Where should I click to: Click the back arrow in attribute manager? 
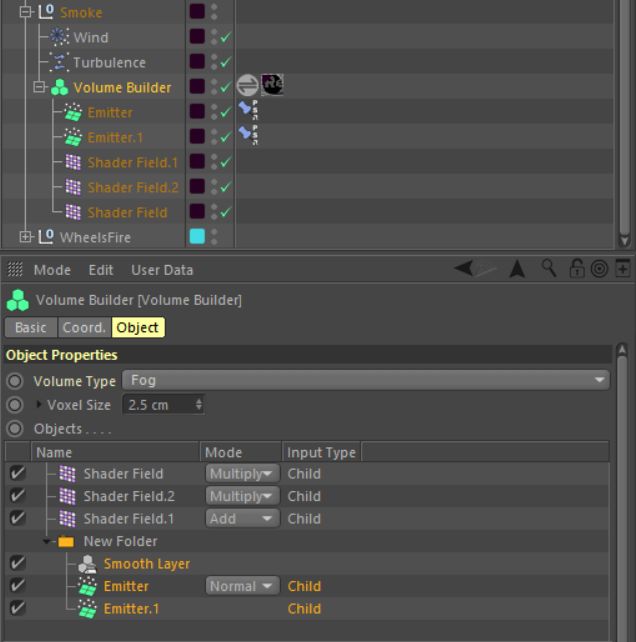(464, 269)
